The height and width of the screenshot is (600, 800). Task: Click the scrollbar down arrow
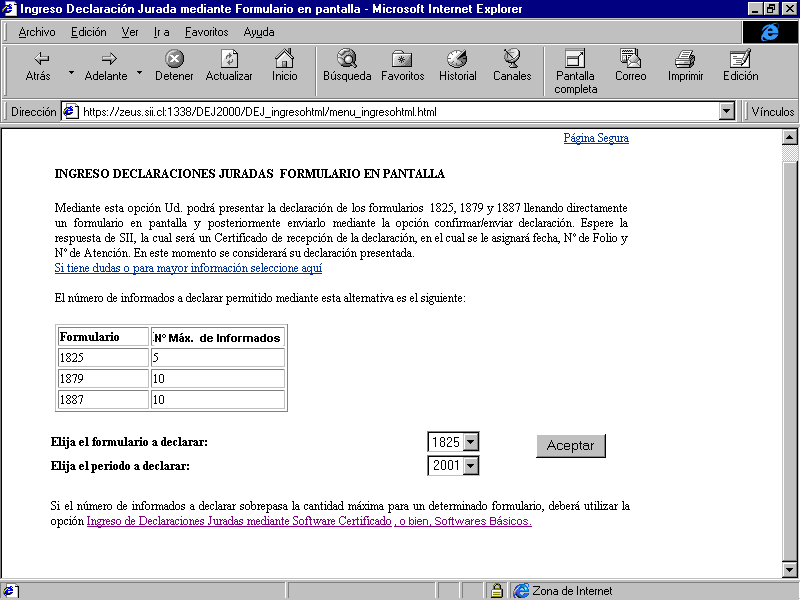[x=789, y=570]
